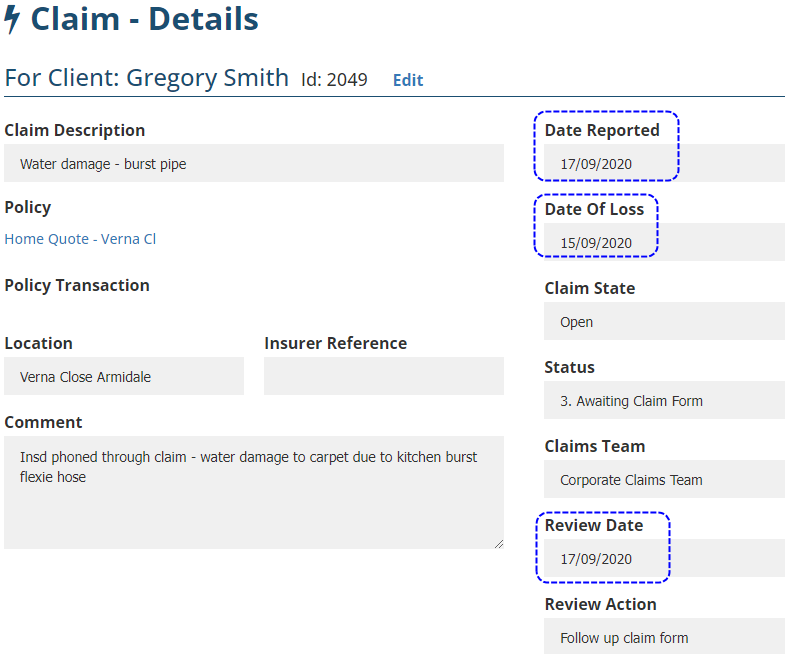Click the Location field showing Verna Close Armidale
Image resolution: width=785 pixels, height=654 pixels.
[x=124, y=377]
